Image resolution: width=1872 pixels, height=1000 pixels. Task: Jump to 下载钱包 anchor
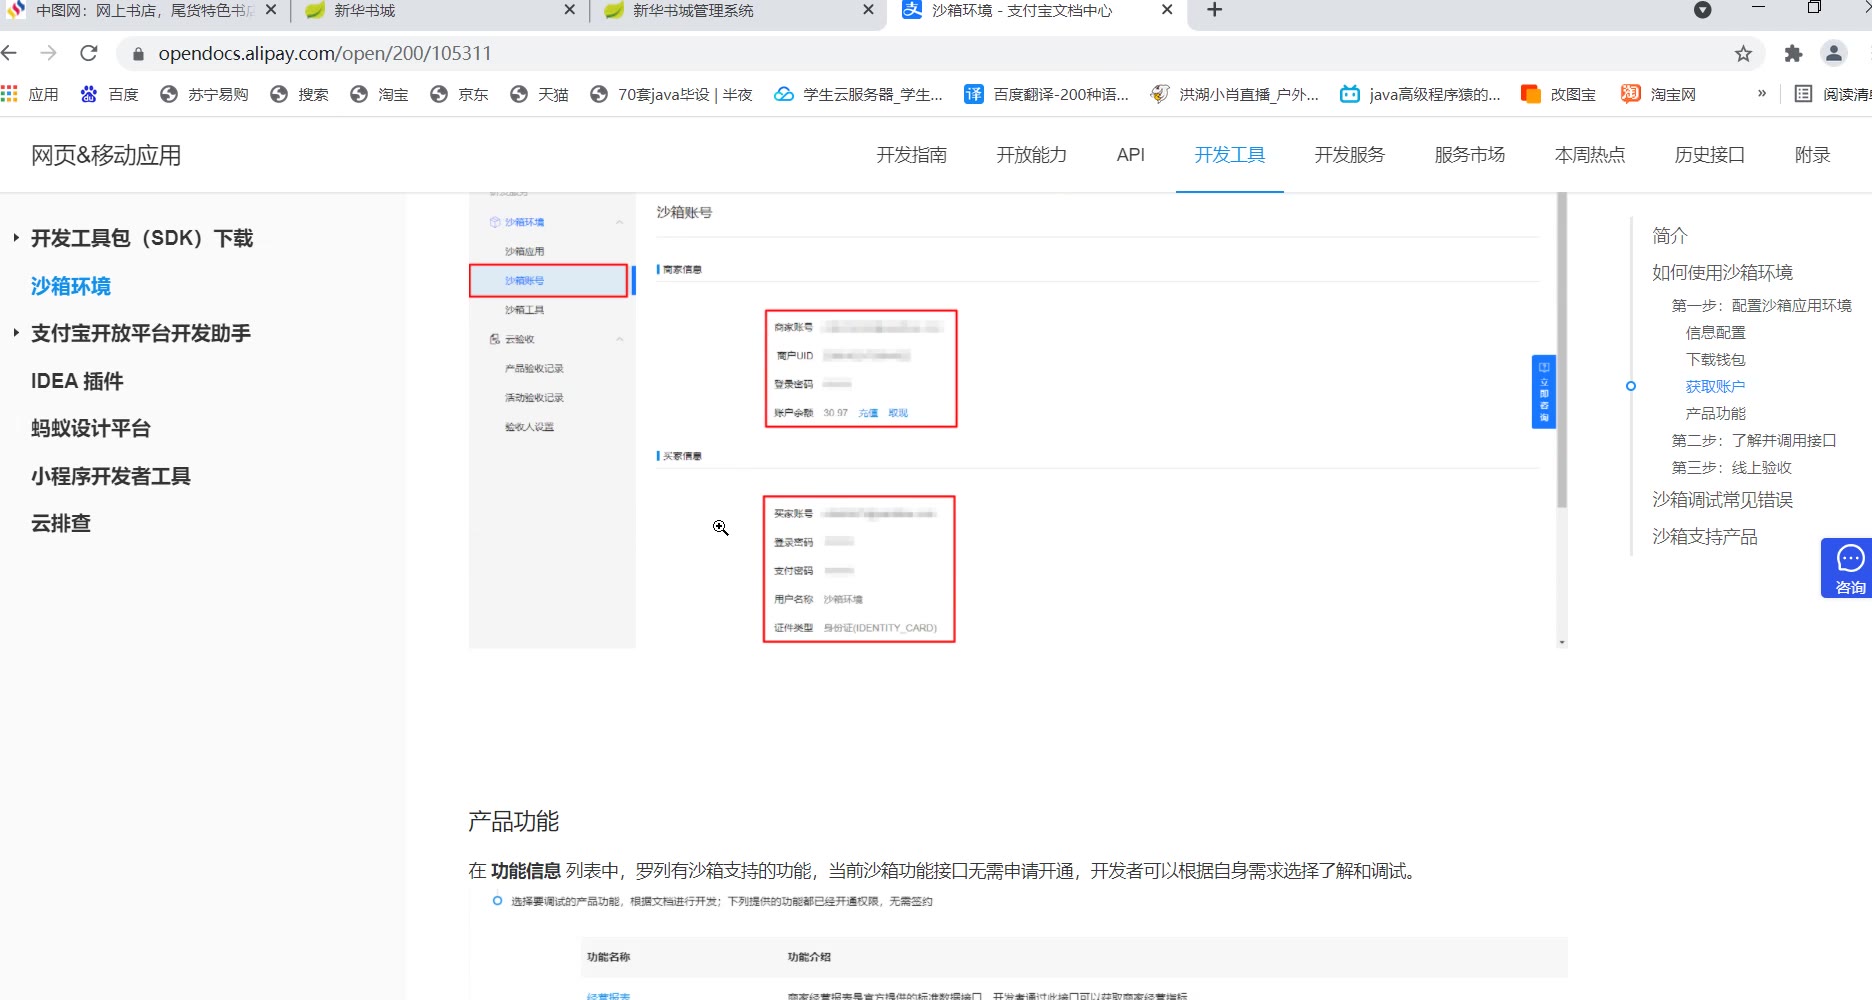coord(1715,359)
